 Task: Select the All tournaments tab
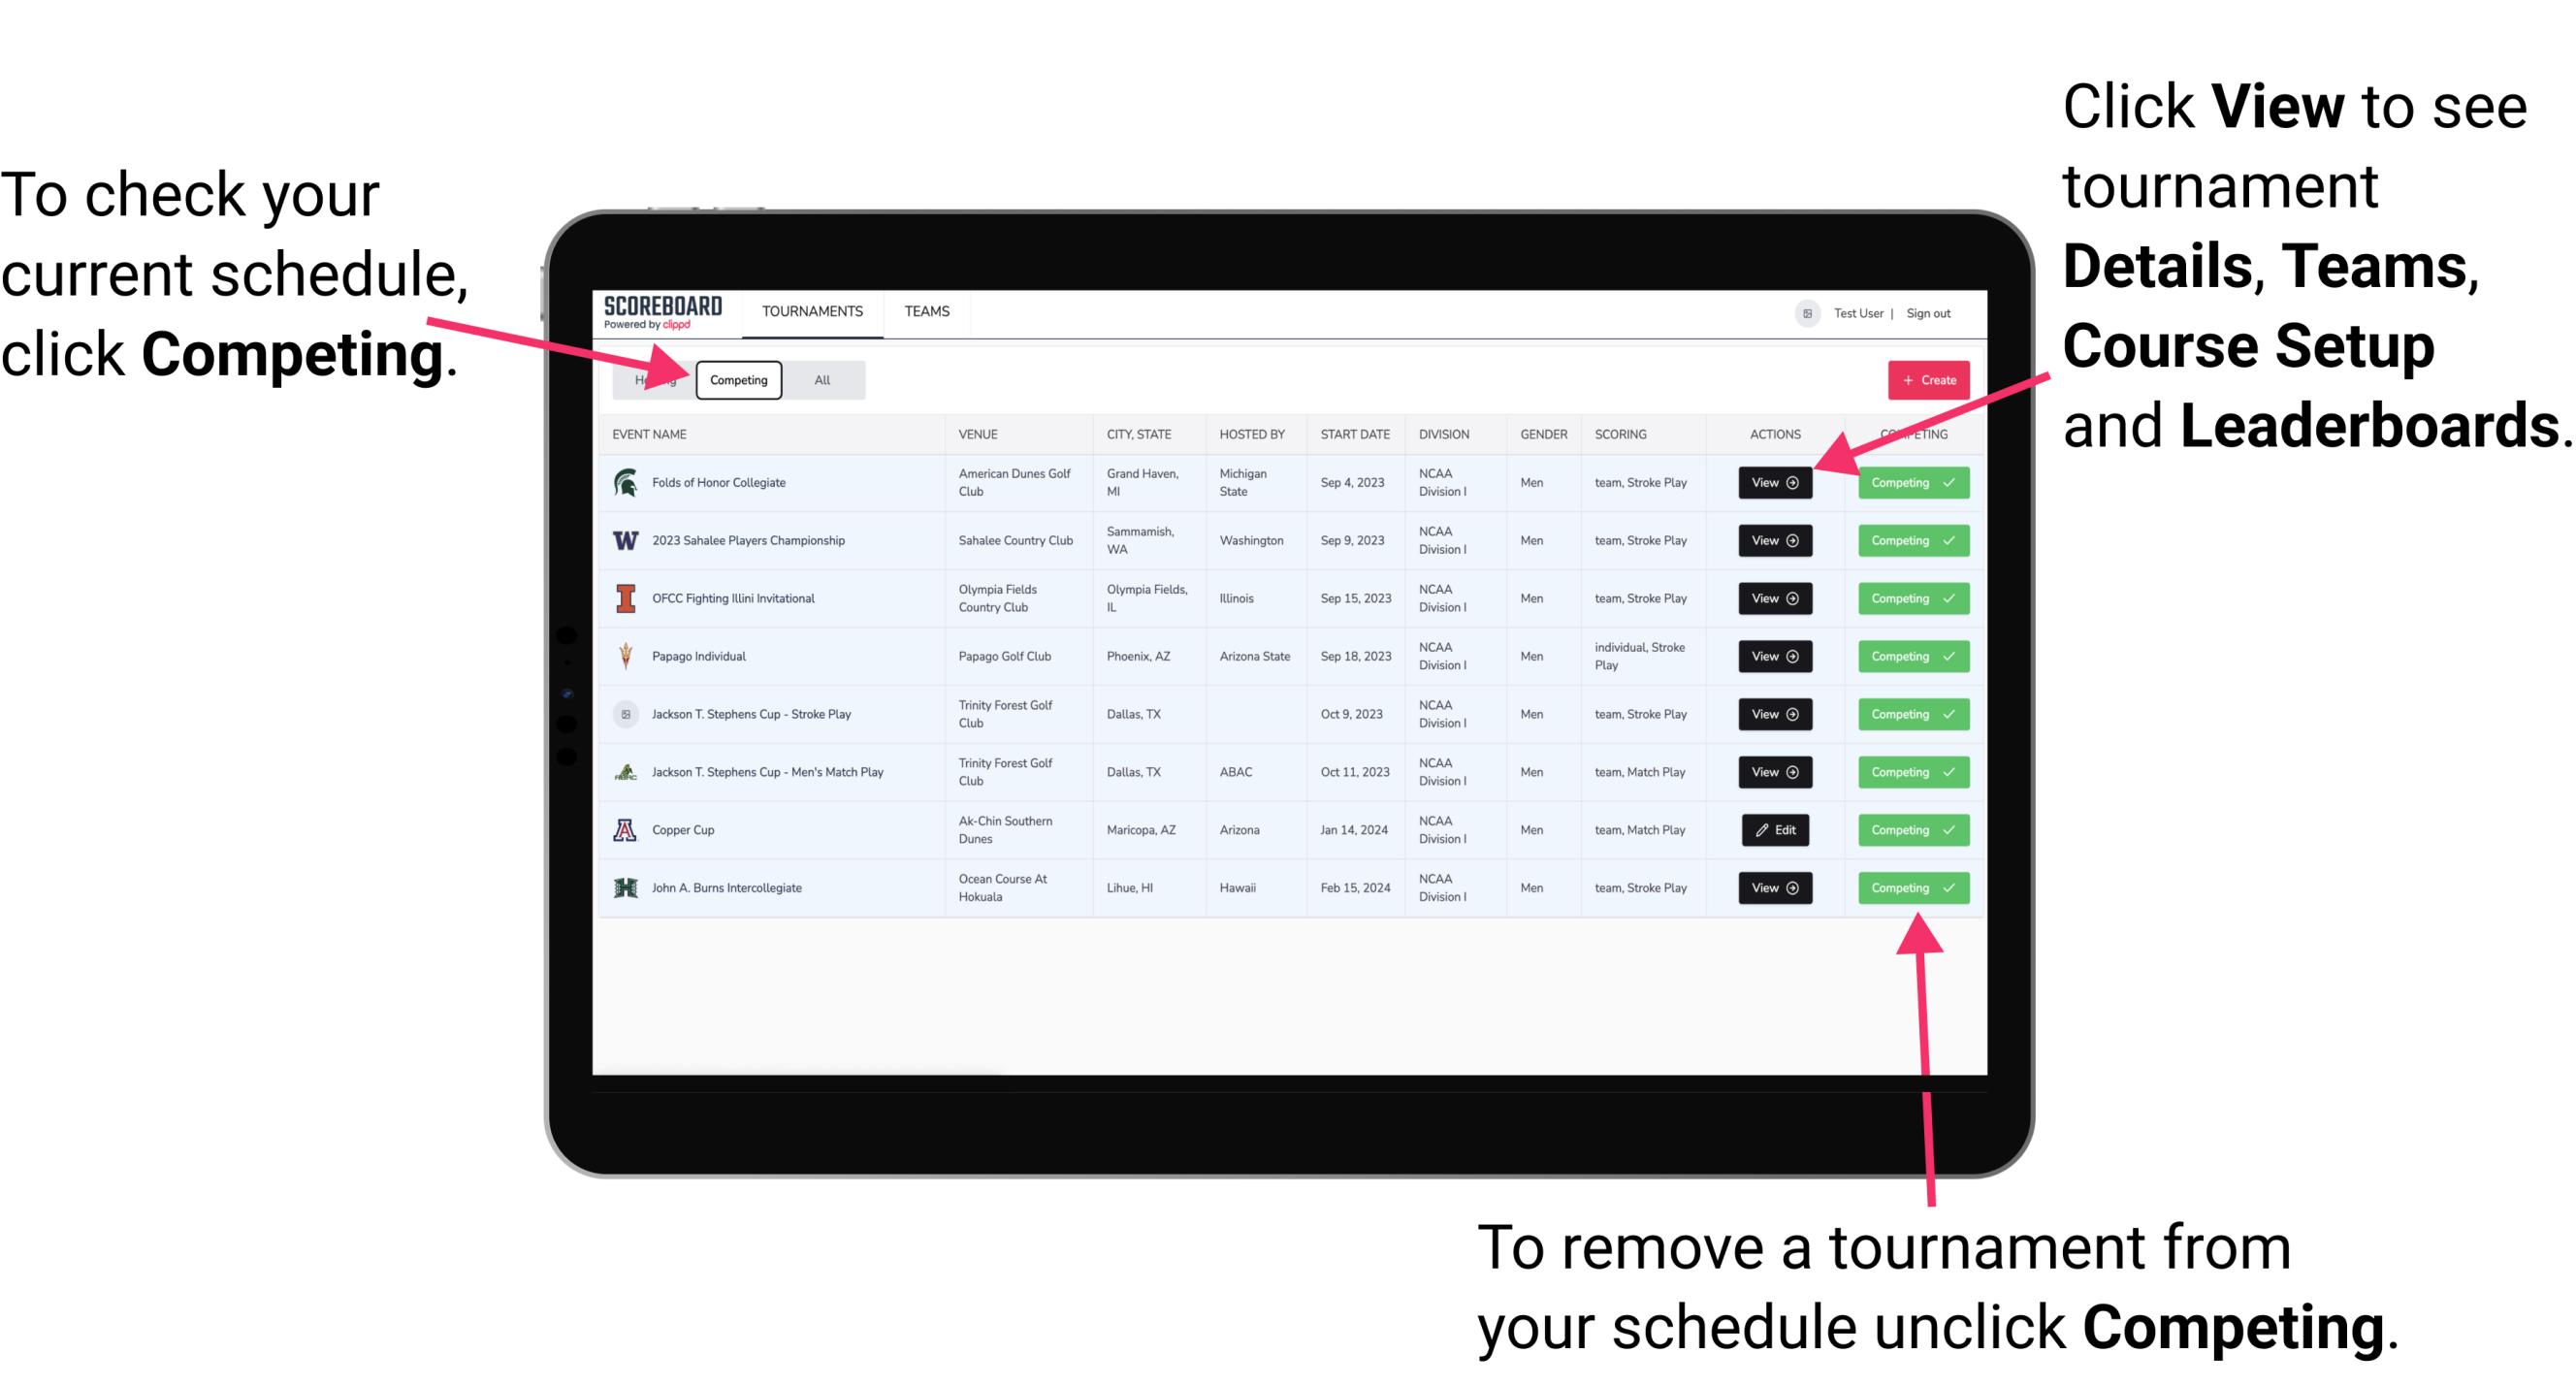point(821,379)
